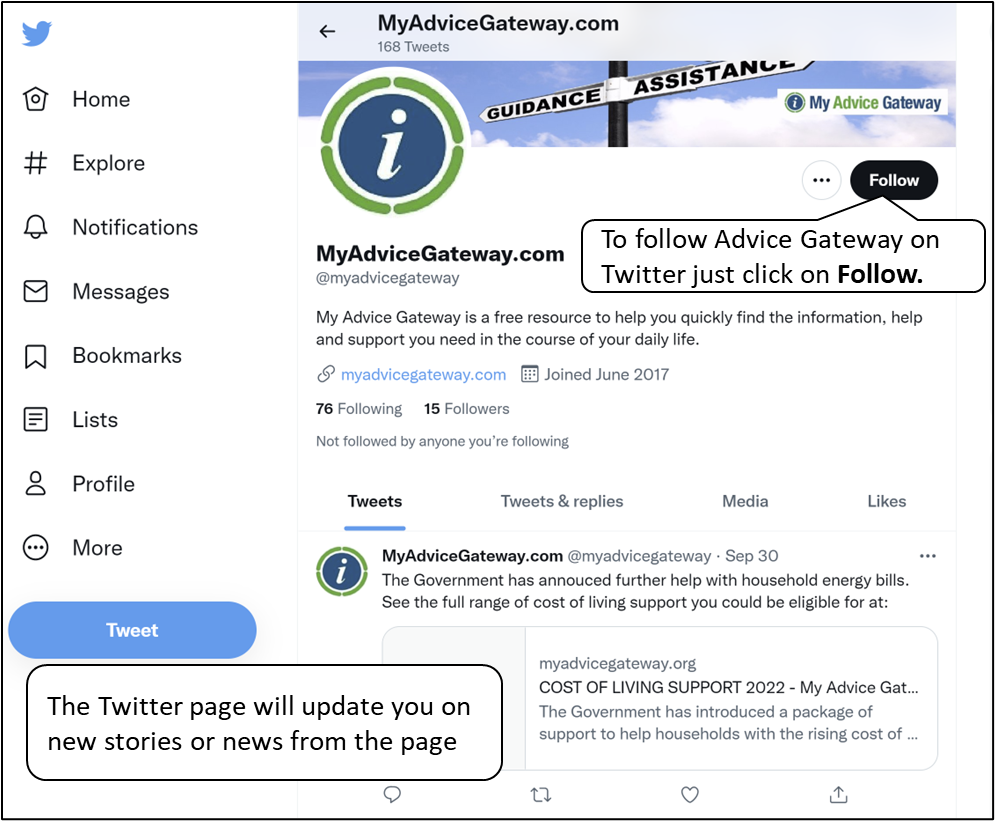The height and width of the screenshot is (821, 995).
Task: Follow MyAdviceGateway.com account
Action: [893, 180]
